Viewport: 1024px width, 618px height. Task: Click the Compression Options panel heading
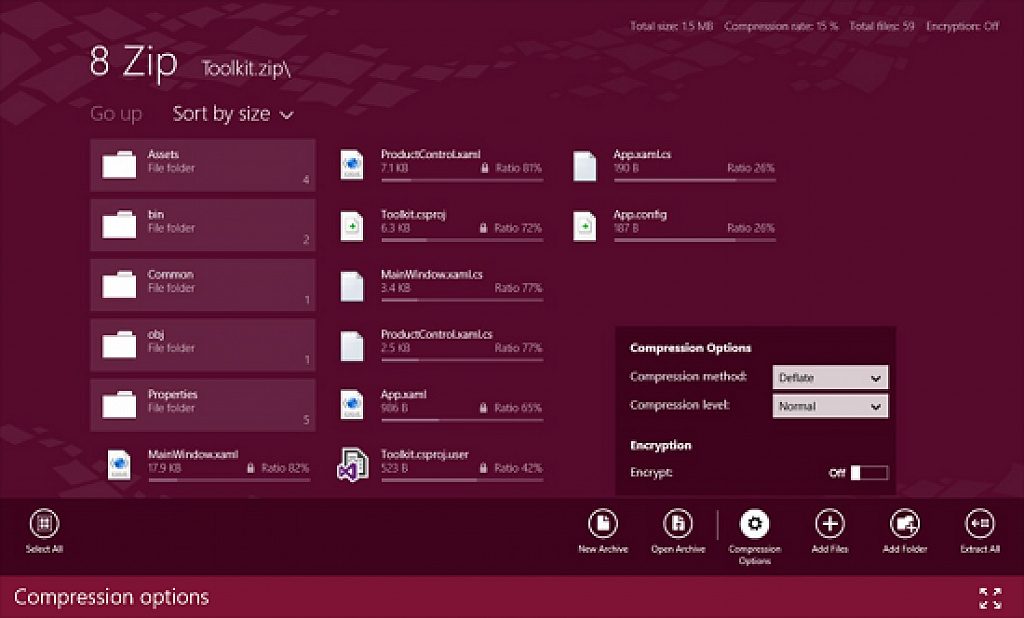pos(690,348)
